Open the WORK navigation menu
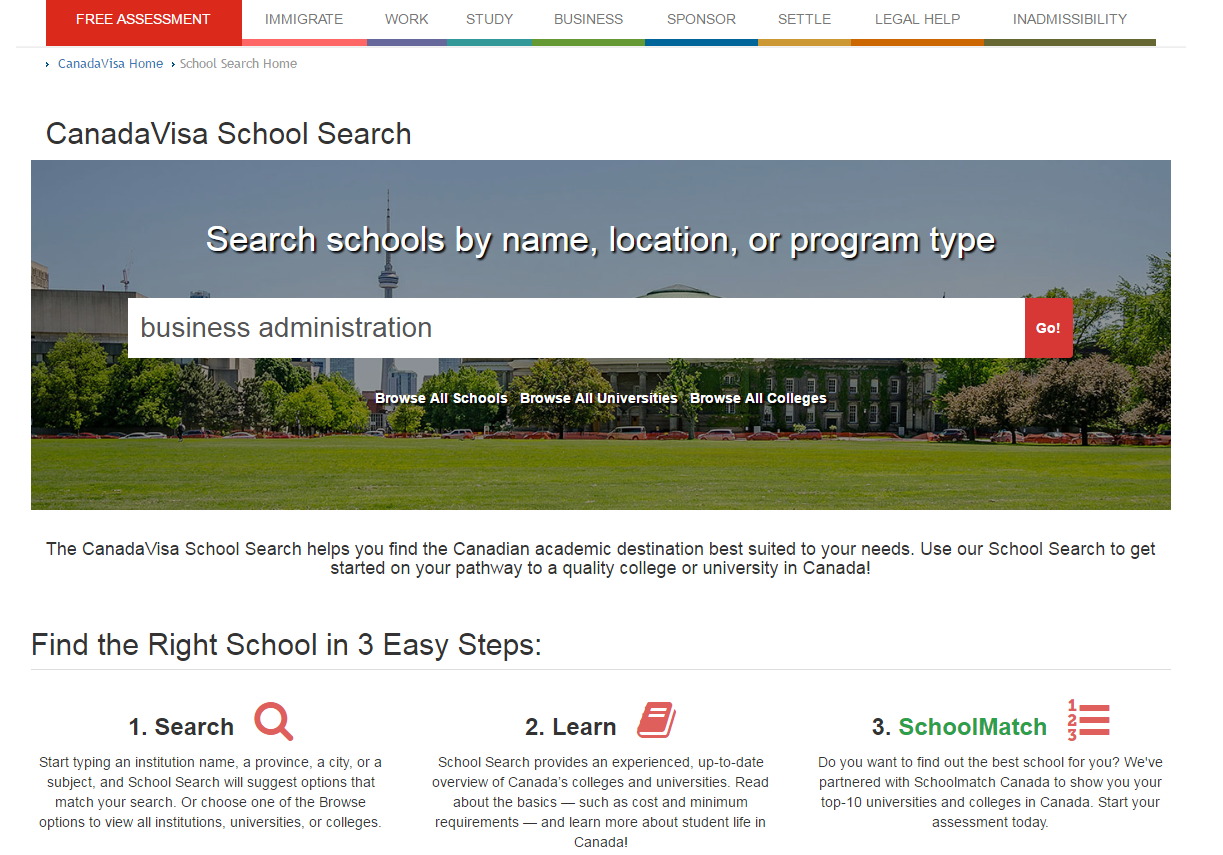Image resolution: width=1223 pixels, height=855 pixels. (x=406, y=18)
